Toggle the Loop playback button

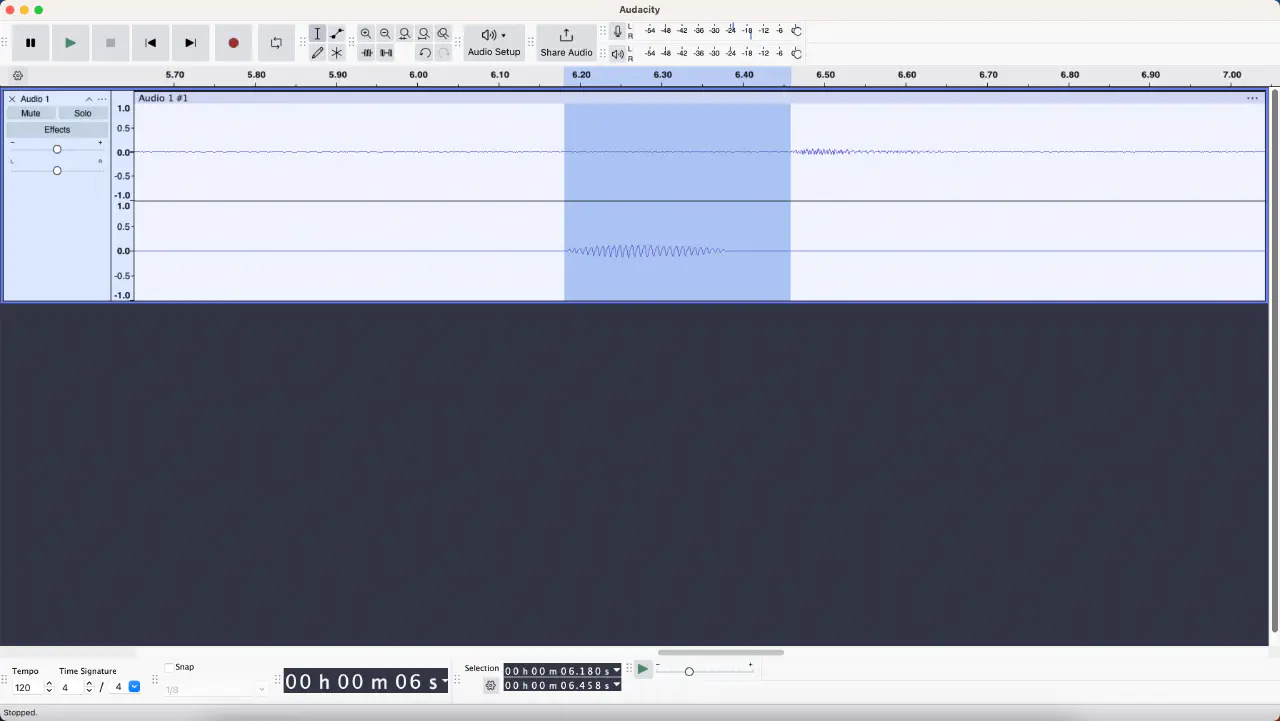(x=276, y=43)
